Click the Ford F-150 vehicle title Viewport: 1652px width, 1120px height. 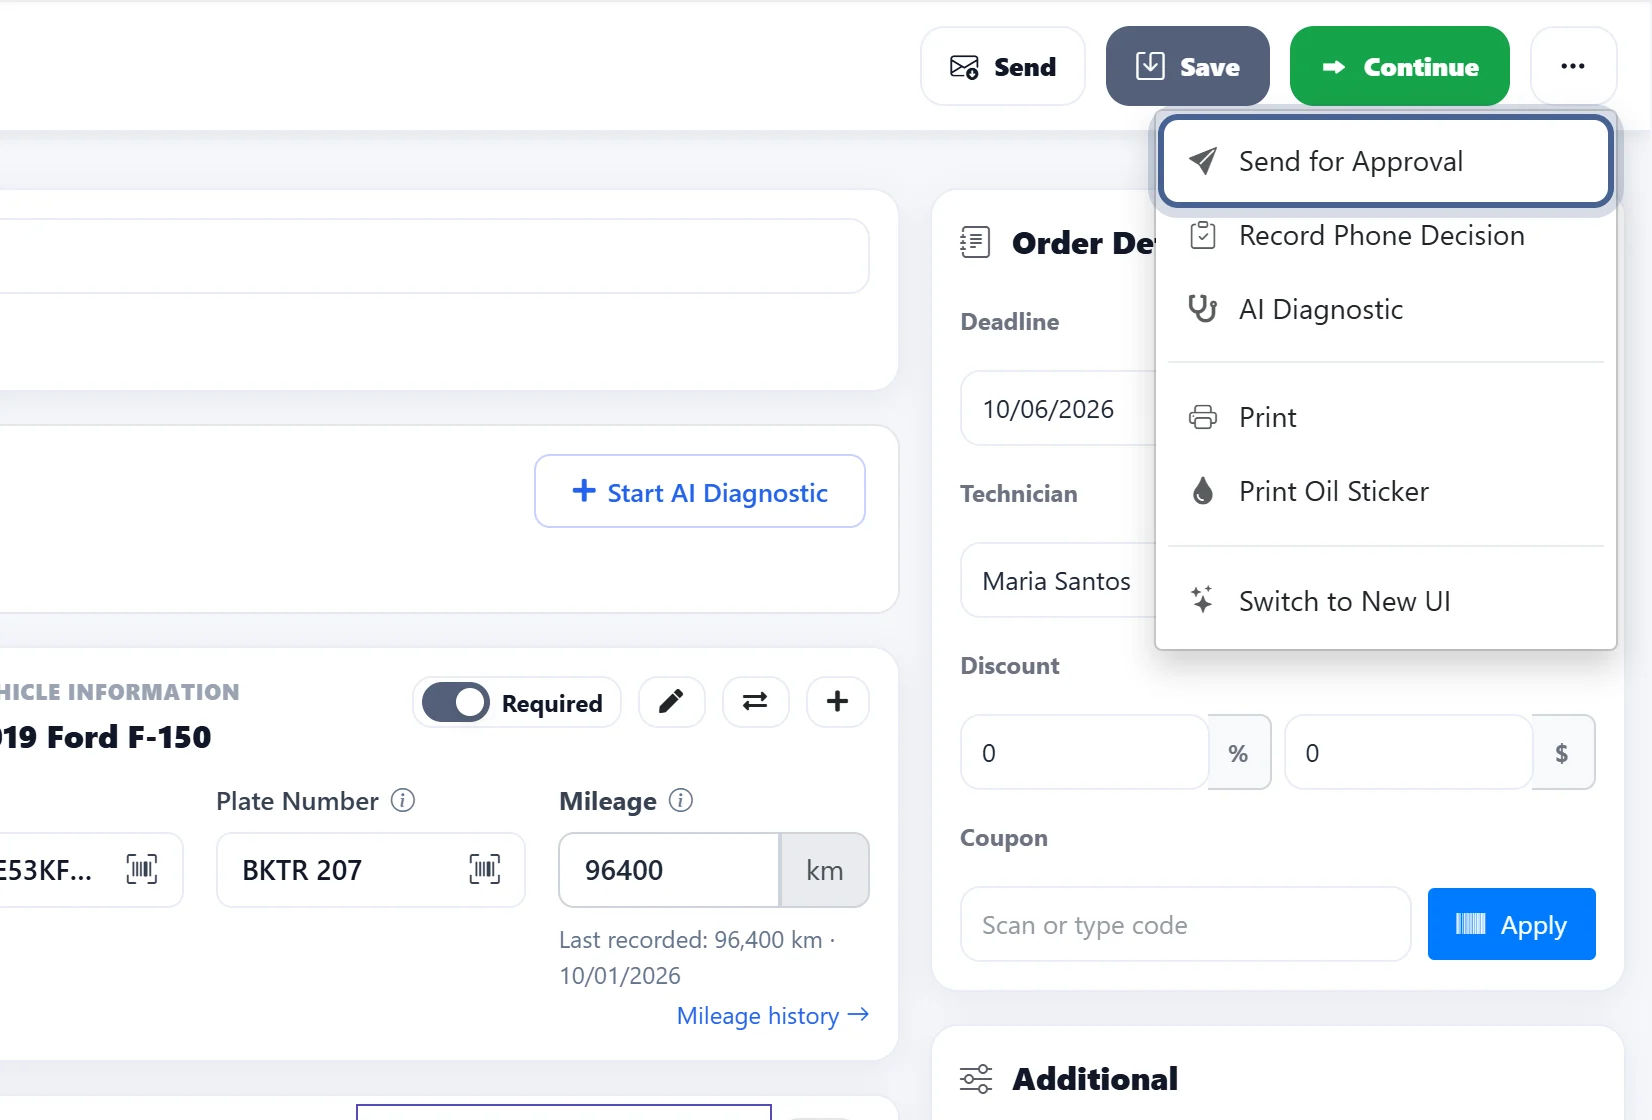pyautogui.click(x=106, y=737)
